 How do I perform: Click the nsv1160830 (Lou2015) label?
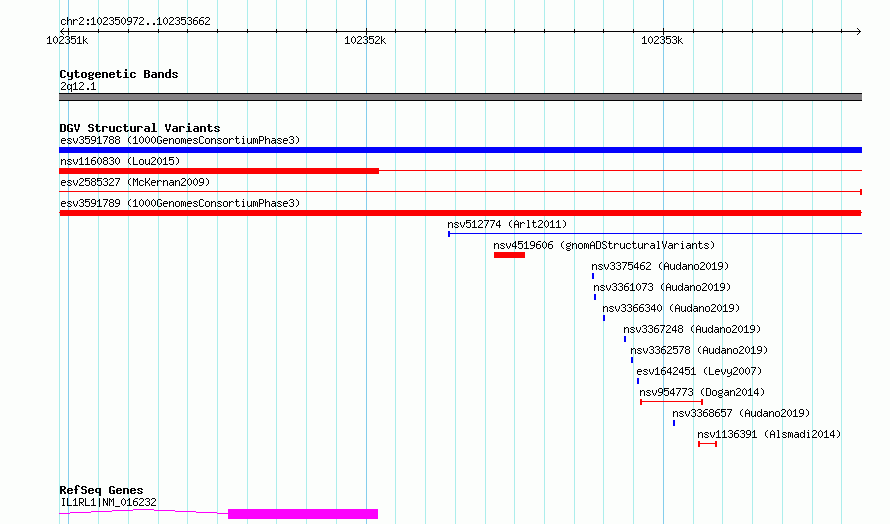coord(120,161)
